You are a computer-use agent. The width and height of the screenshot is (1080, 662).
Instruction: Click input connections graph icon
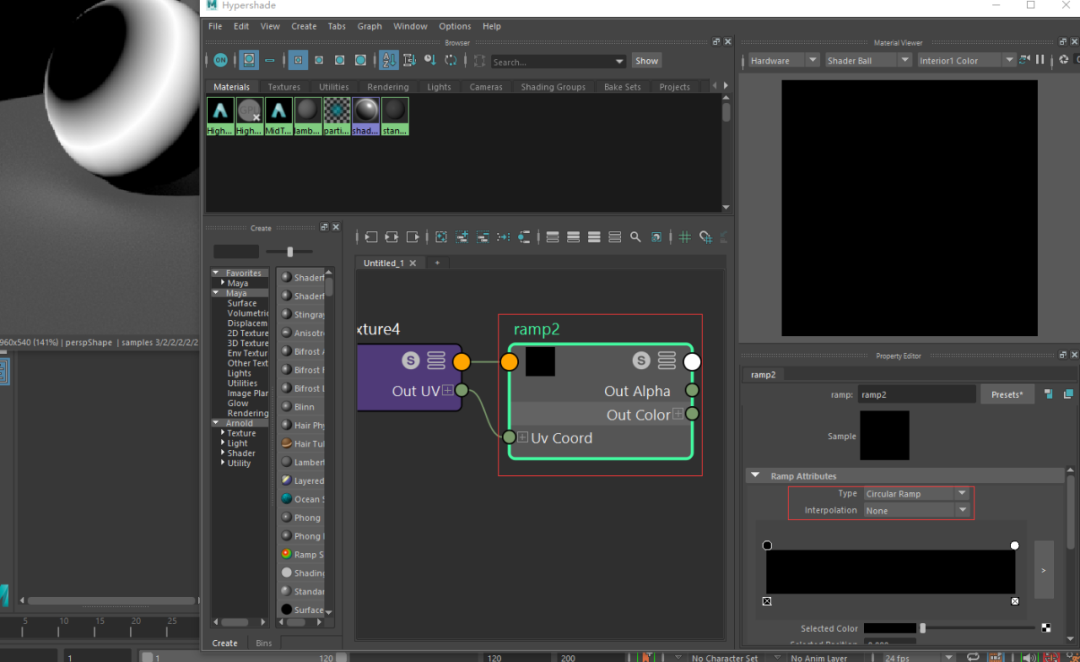coord(371,237)
